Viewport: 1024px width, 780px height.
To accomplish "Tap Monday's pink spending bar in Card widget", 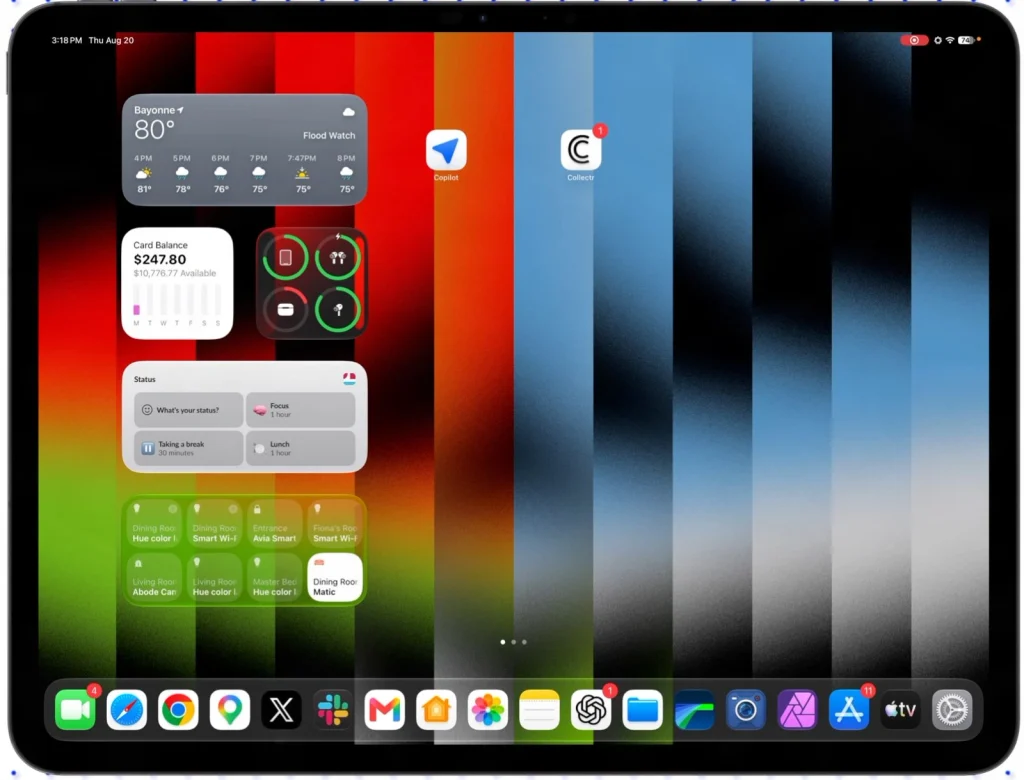I will pyautogui.click(x=136, y=309).
